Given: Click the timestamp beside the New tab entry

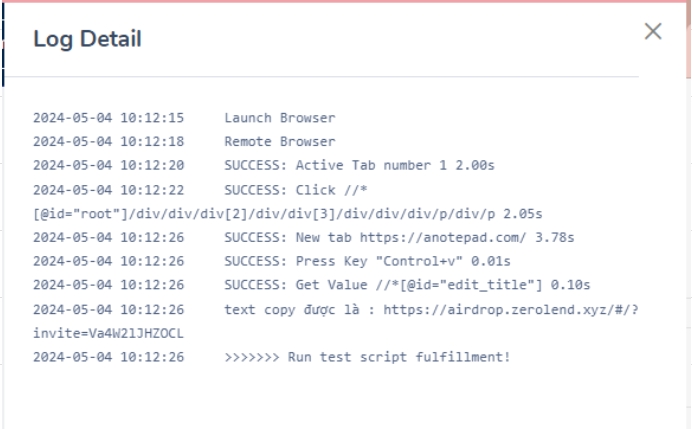Looking at the screenshot, I should [108, 238].
